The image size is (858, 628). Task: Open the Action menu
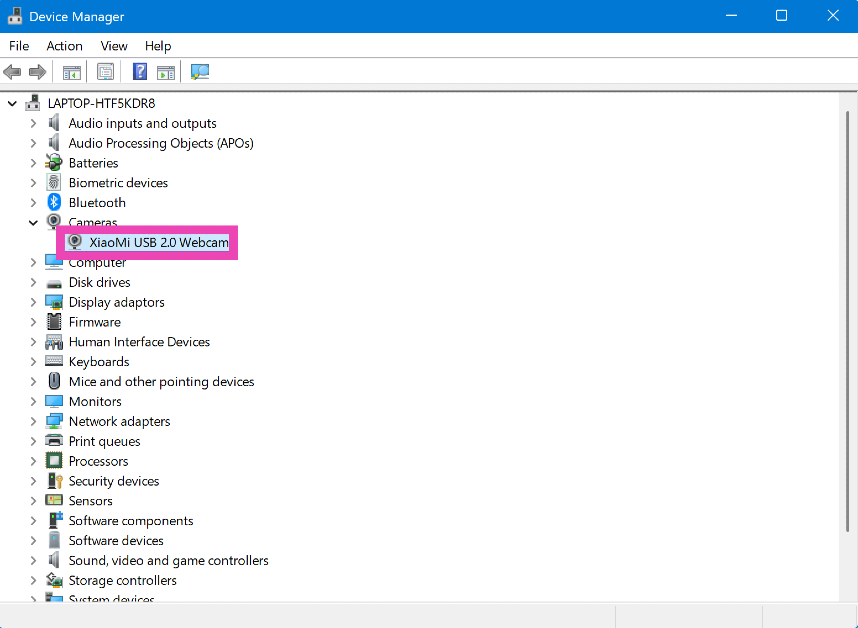(64, 46)
